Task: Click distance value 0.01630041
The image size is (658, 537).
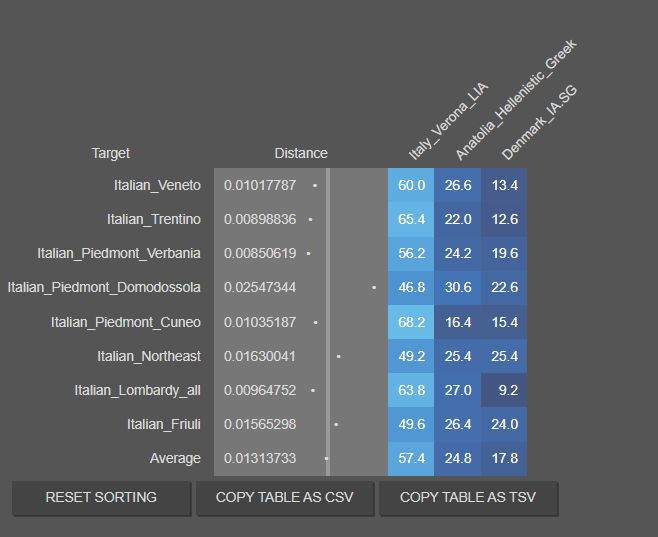Action: [260, 356]
